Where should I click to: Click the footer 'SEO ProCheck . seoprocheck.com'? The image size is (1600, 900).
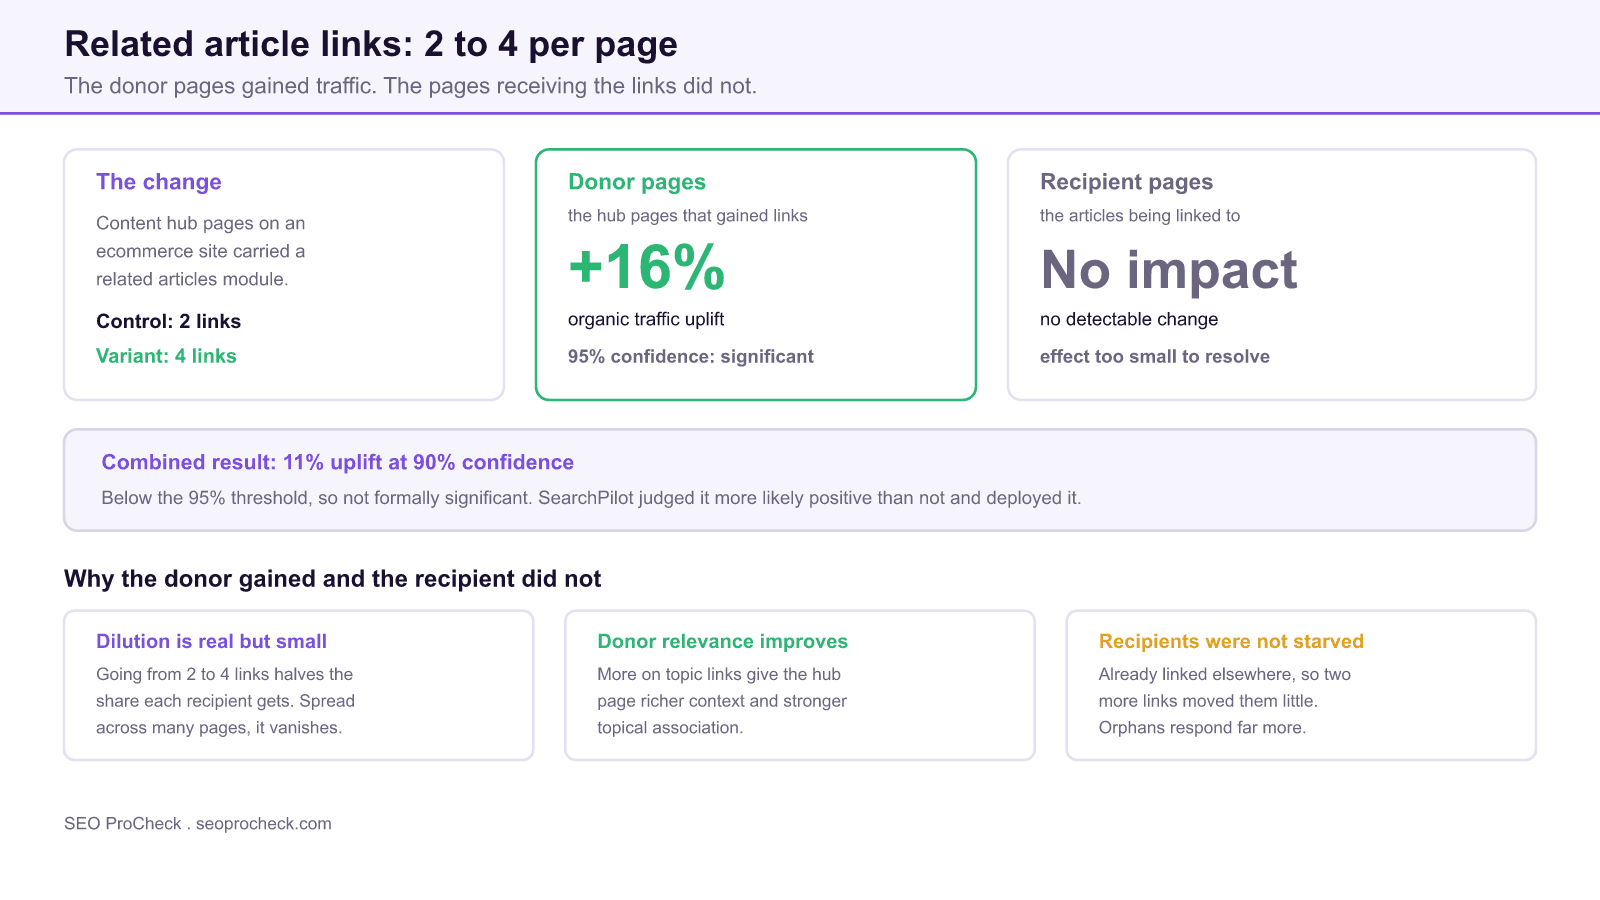(x=198, y=824)
